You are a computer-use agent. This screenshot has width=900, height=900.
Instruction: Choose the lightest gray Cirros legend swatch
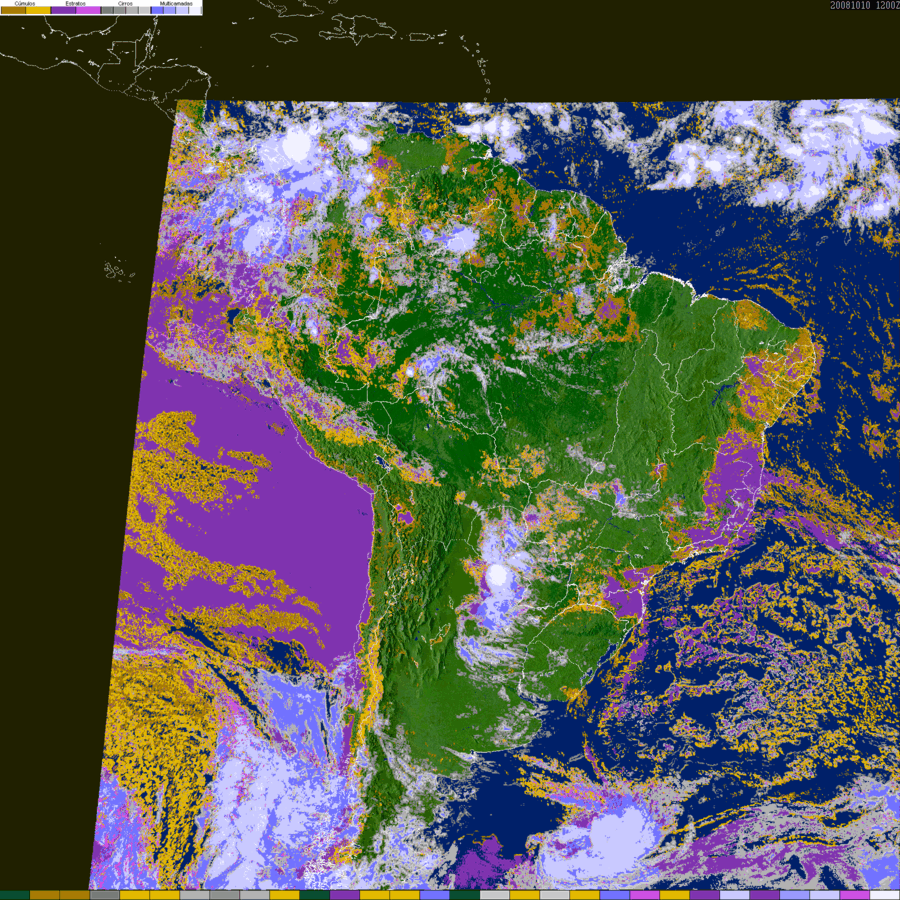145,10
